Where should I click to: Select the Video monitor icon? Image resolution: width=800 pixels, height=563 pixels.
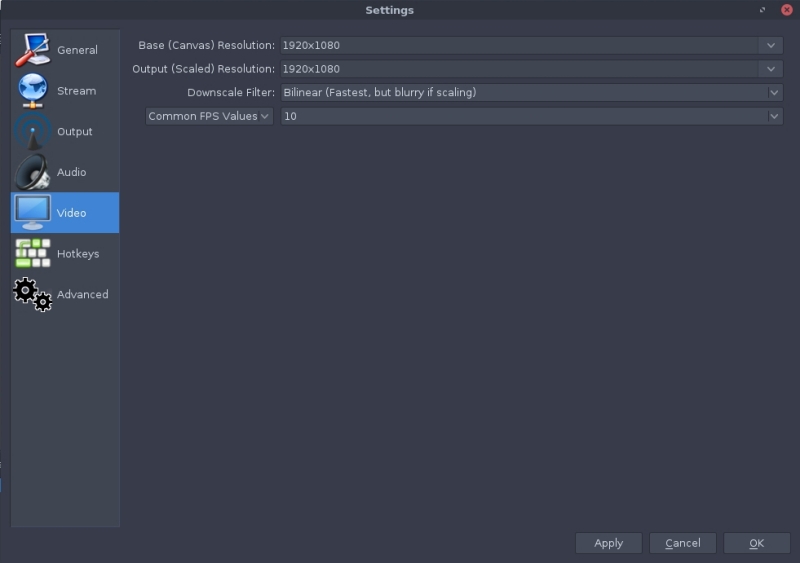coord(32,213)
